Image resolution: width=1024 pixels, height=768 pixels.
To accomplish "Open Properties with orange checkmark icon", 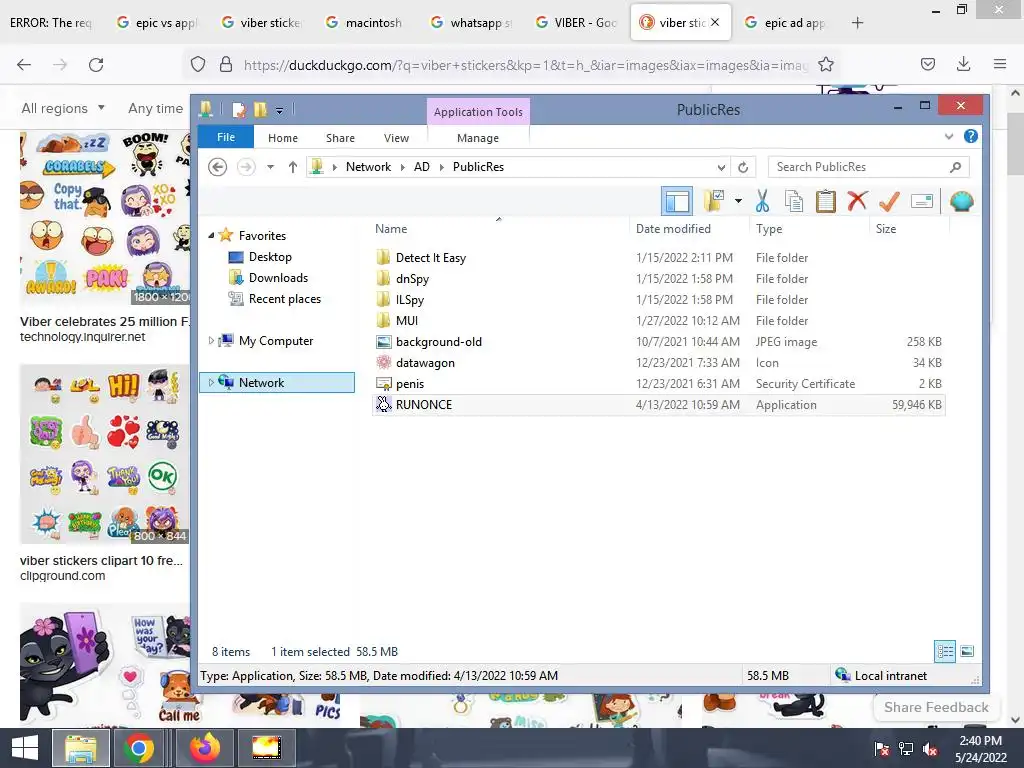I will (x=889, y=201).
